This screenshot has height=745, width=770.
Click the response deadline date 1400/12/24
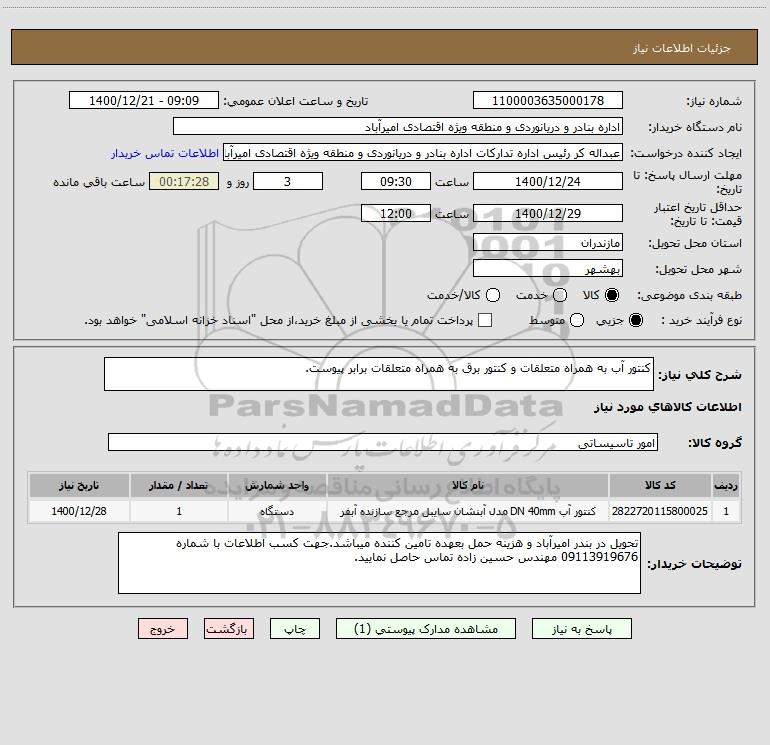(x=548, y=182)
